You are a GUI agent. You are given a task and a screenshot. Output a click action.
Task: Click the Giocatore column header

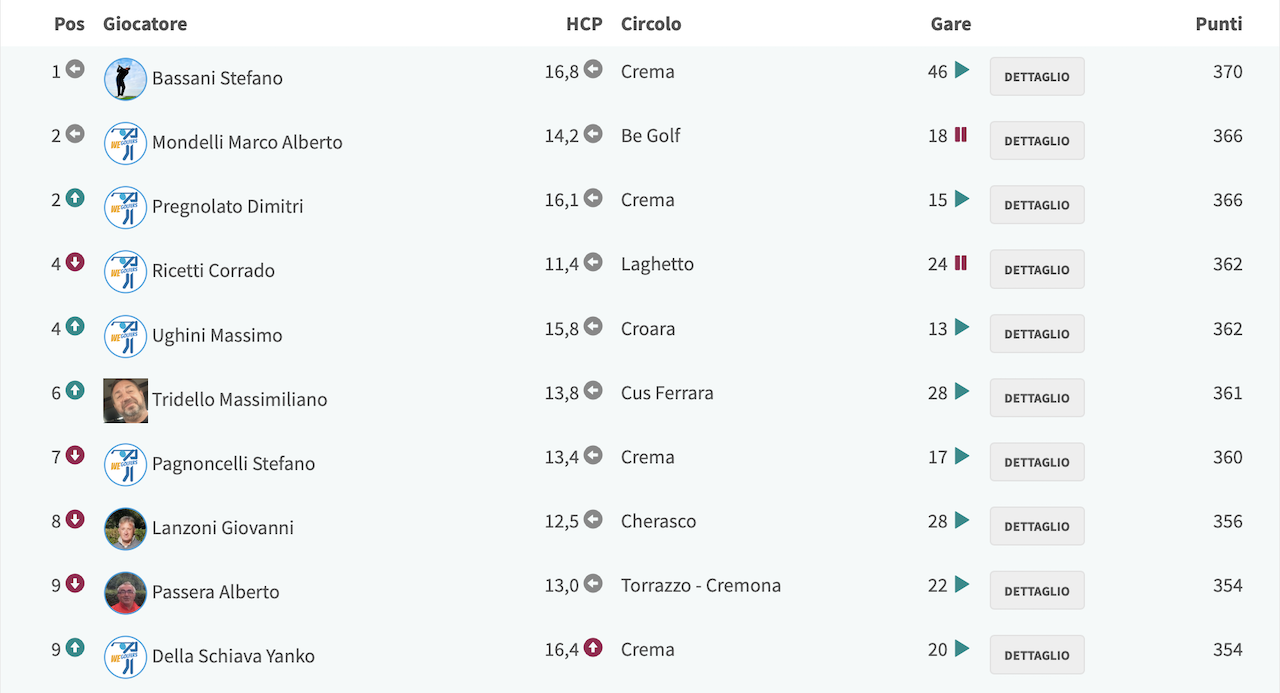click(x=145, y=24)
